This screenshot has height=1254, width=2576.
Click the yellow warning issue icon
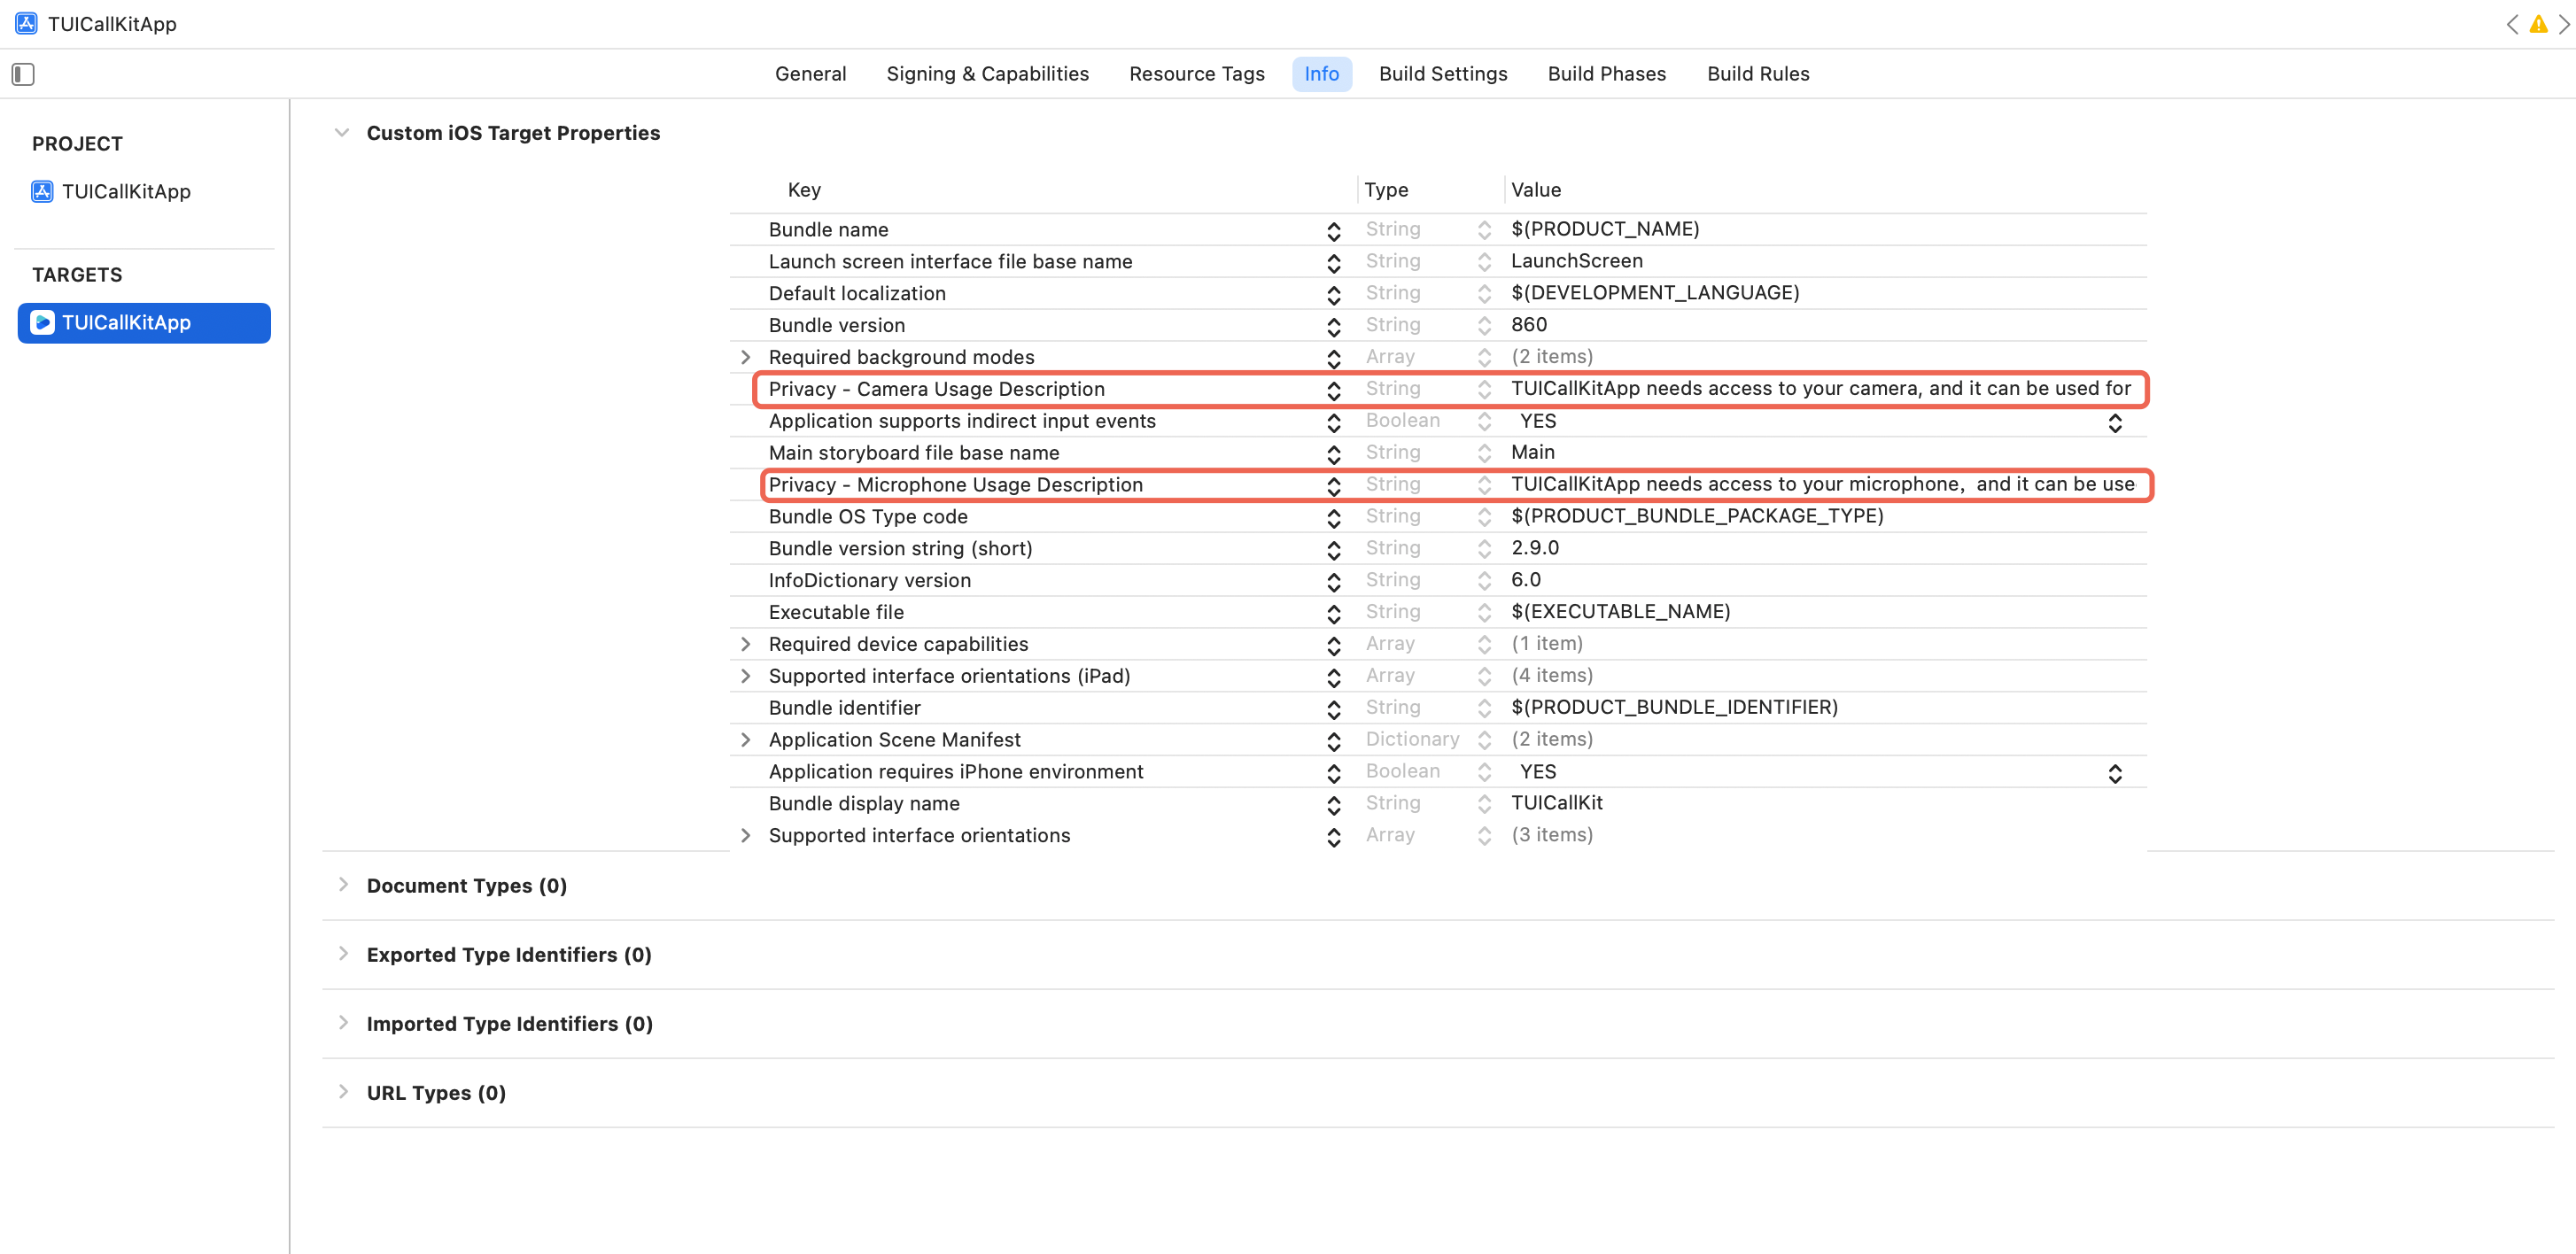[2538, 24]
